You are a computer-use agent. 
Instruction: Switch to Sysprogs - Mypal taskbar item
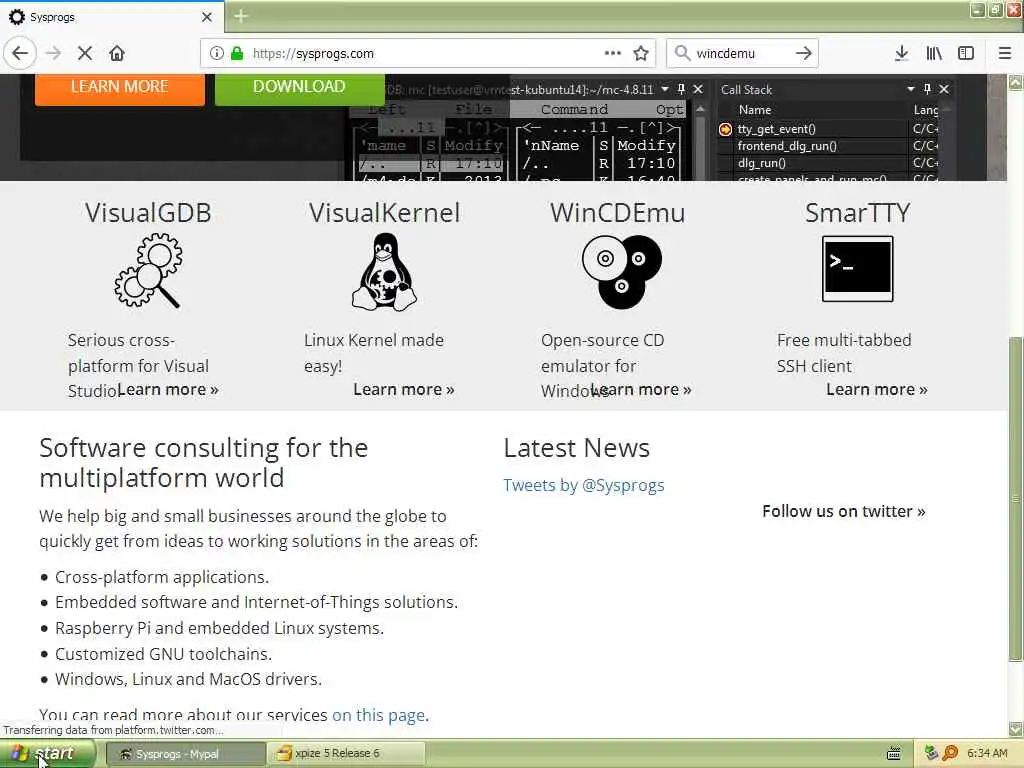pos(185,754)
